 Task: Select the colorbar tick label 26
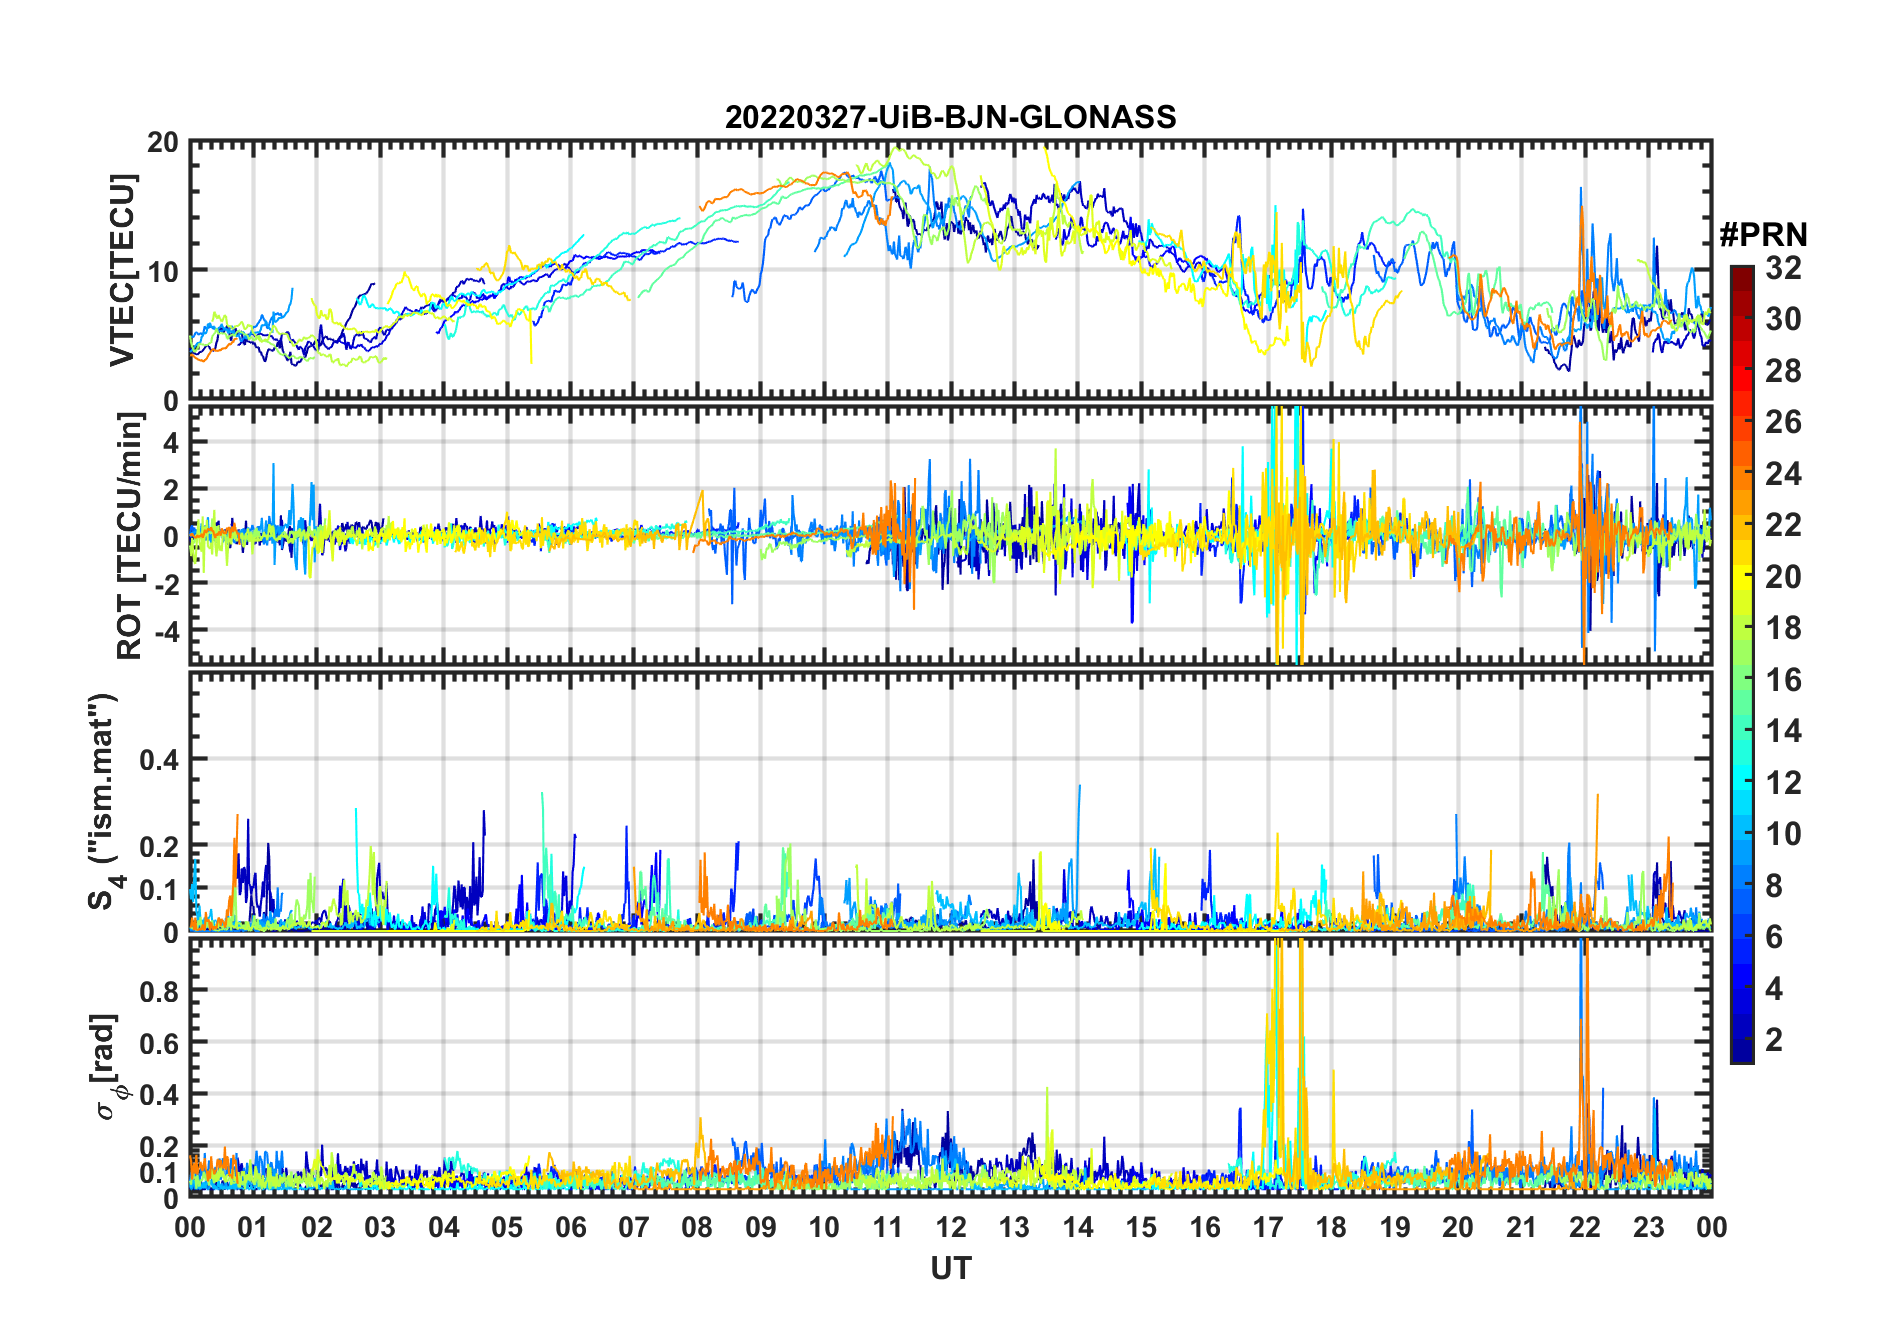pyautogui.click(x=1783, y=422)
